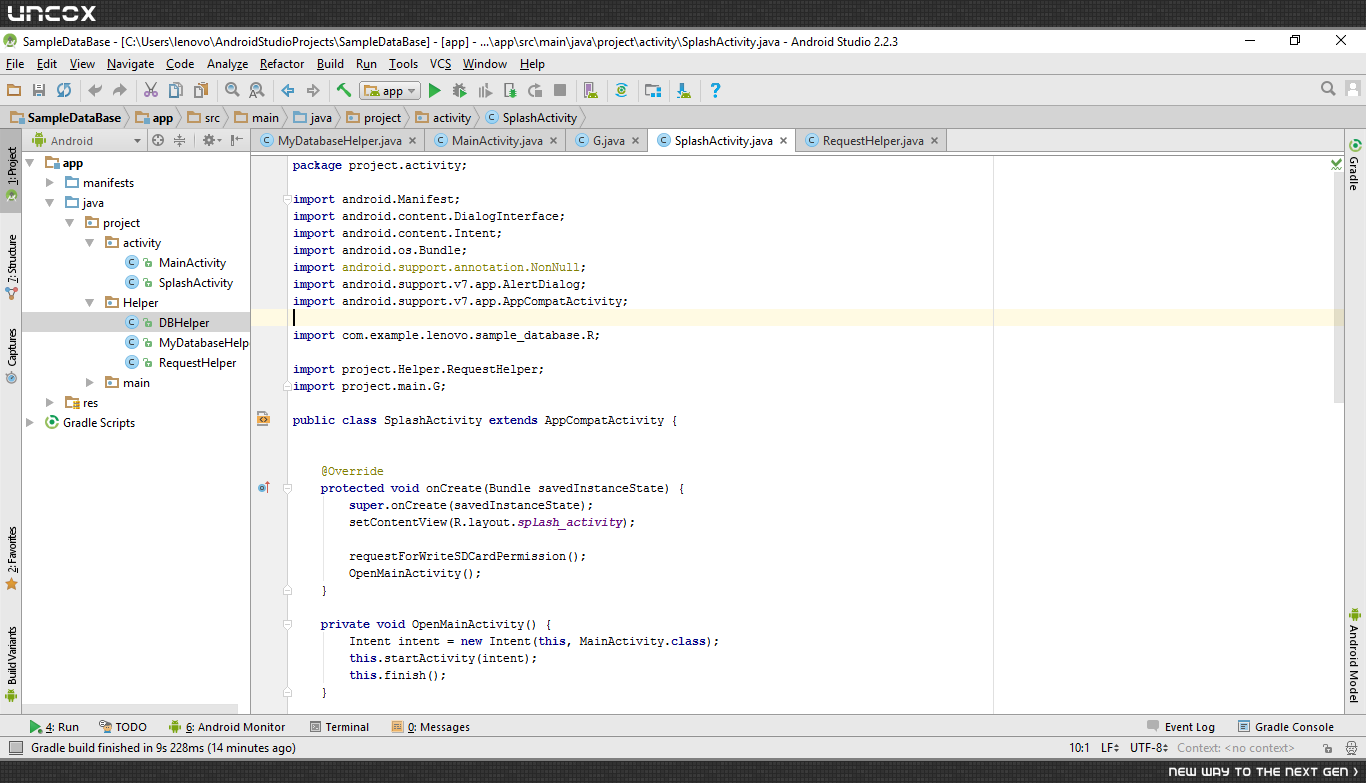Click Search Everywhere magnifier at top right

click(1328, 89)
